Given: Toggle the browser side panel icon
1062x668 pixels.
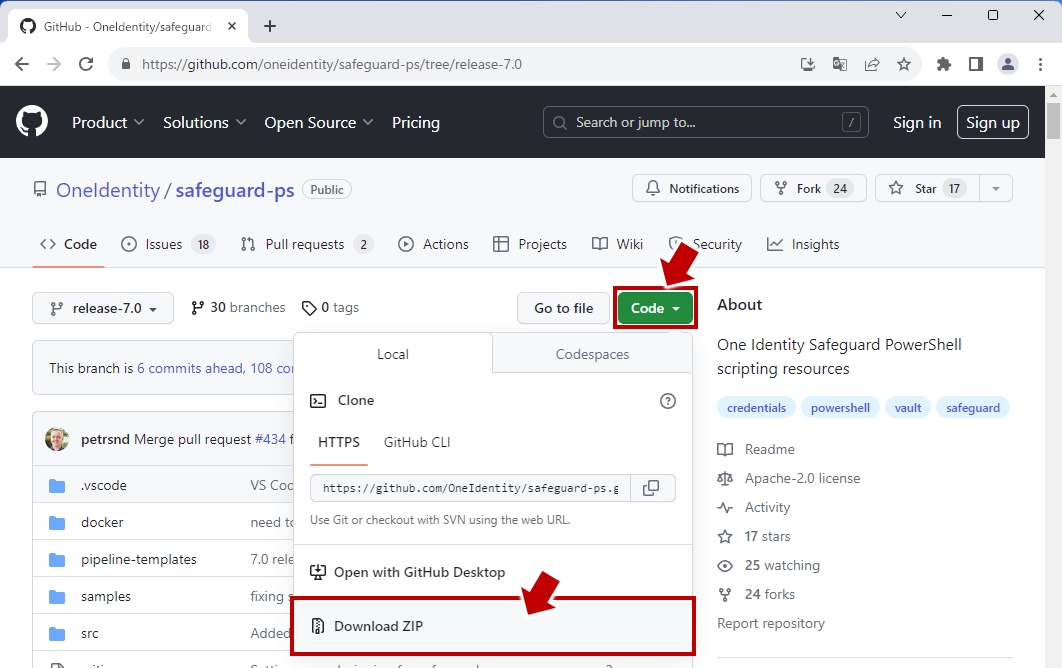Looking at the screenshot, I should (976, 64).
